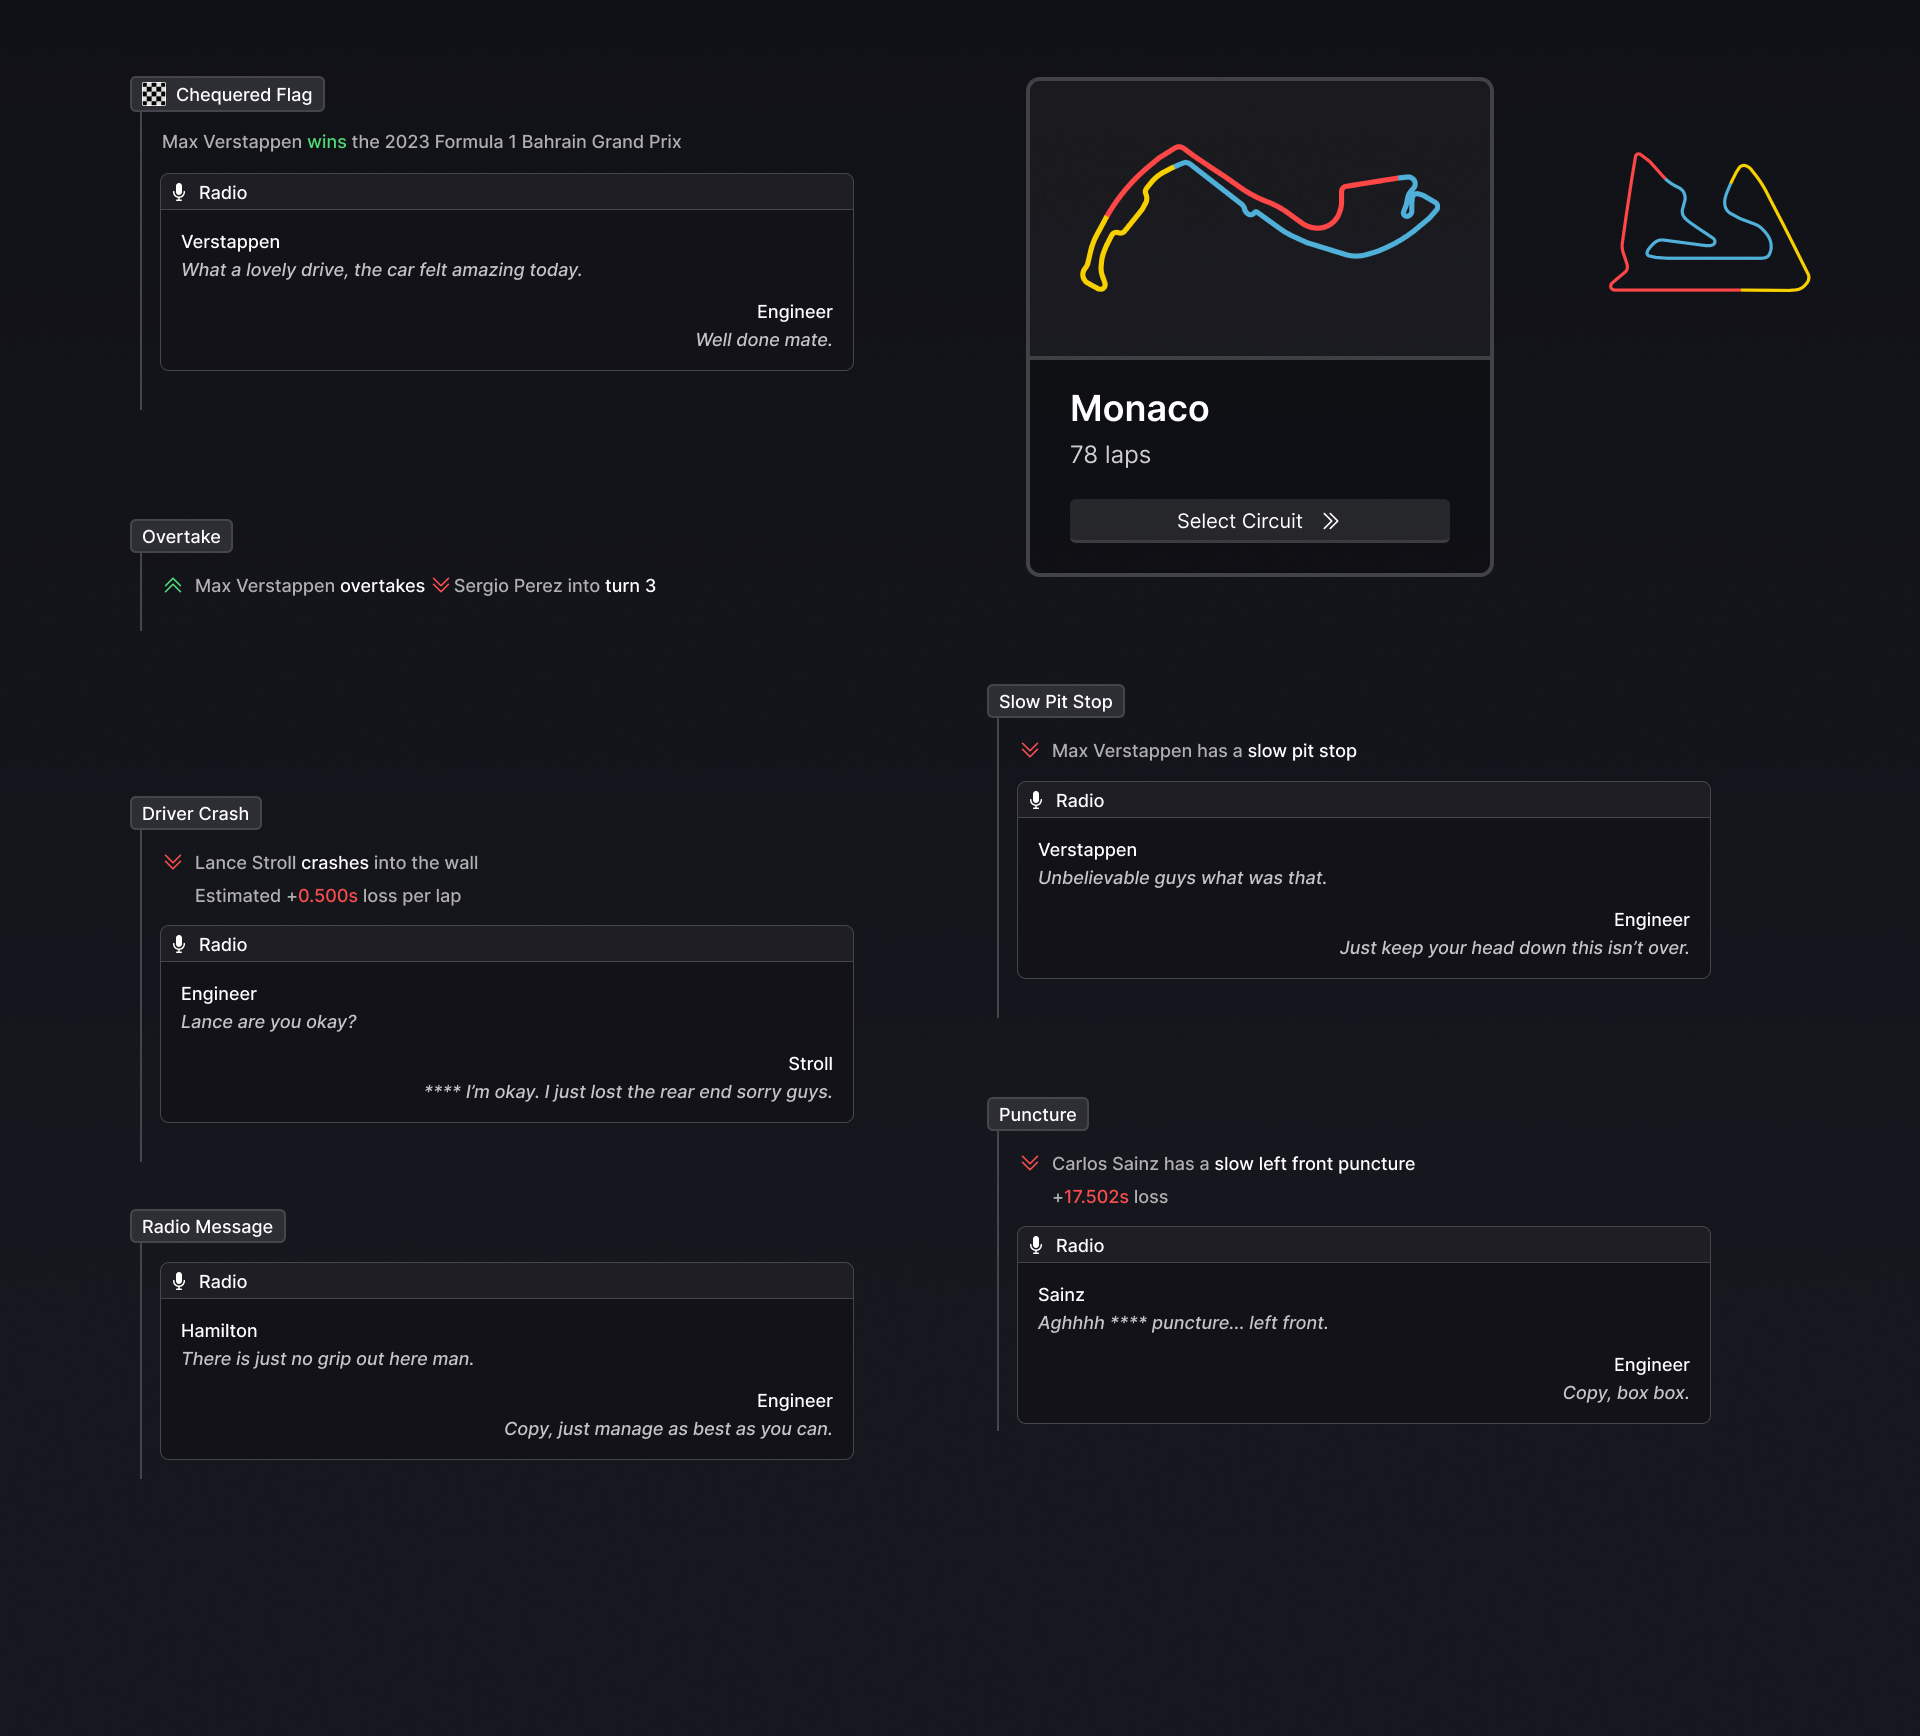Click the Puncture event tag
Viewport: 1920px width, 1736px height.
(x=1037, y=1115)
